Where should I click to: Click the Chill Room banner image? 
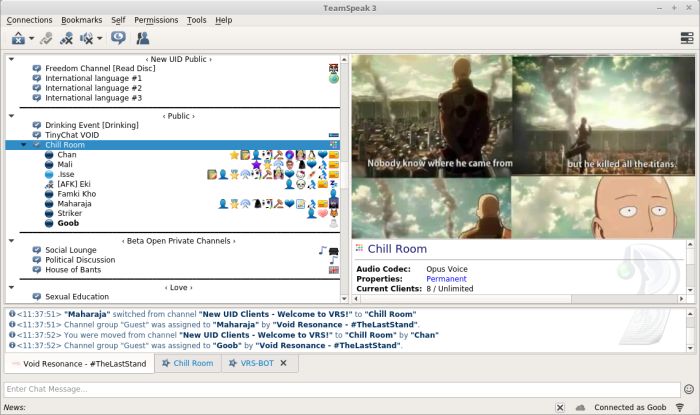tap(523, 147)
